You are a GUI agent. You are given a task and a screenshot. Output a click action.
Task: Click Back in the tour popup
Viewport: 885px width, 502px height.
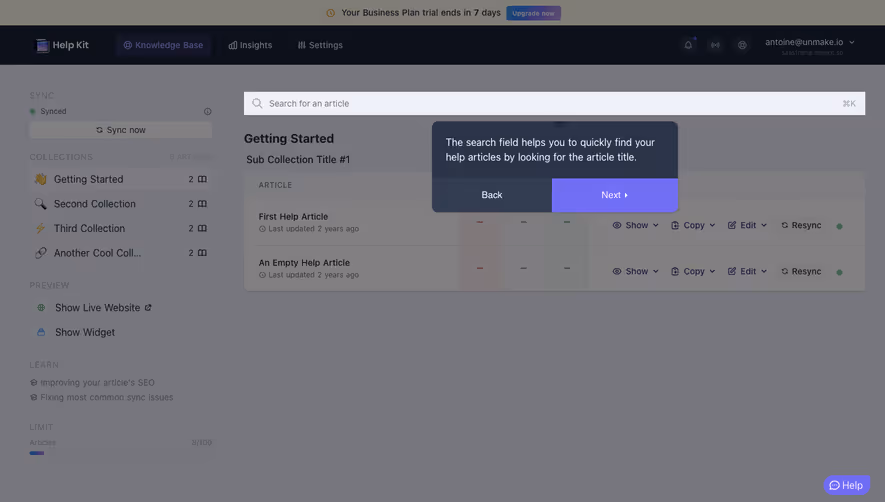[x=492, y=195]
